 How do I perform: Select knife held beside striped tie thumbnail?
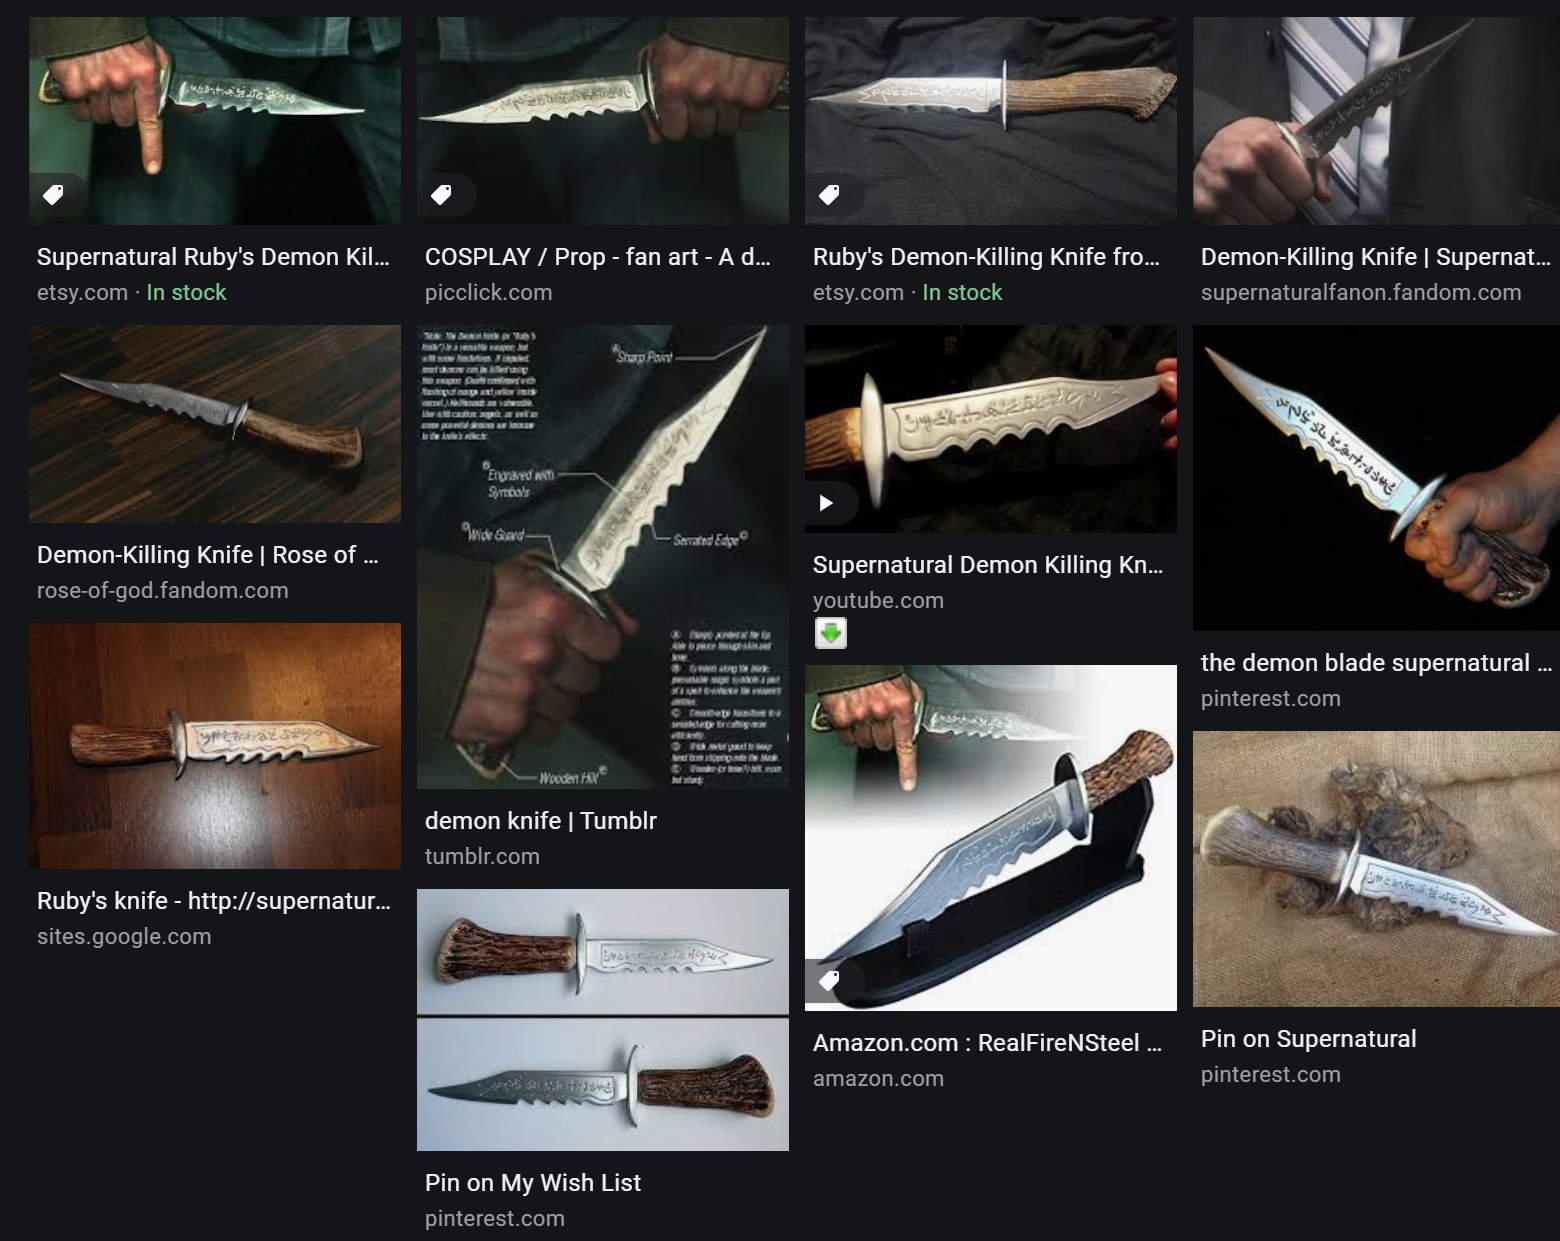[1376, 120]
